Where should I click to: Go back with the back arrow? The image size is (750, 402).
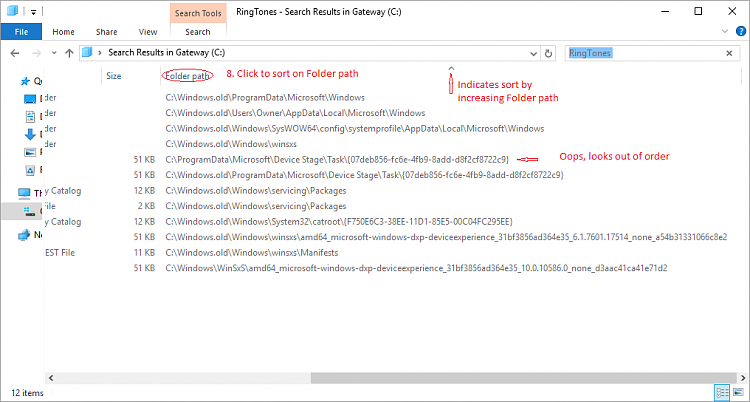click(x=15, y=53)
